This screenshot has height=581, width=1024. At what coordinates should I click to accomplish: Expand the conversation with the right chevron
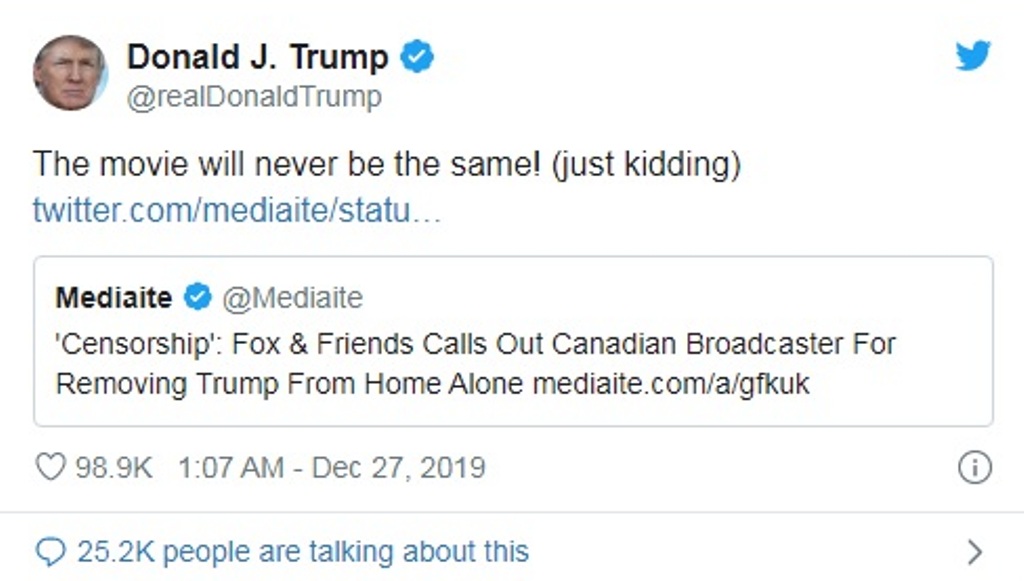975,551
